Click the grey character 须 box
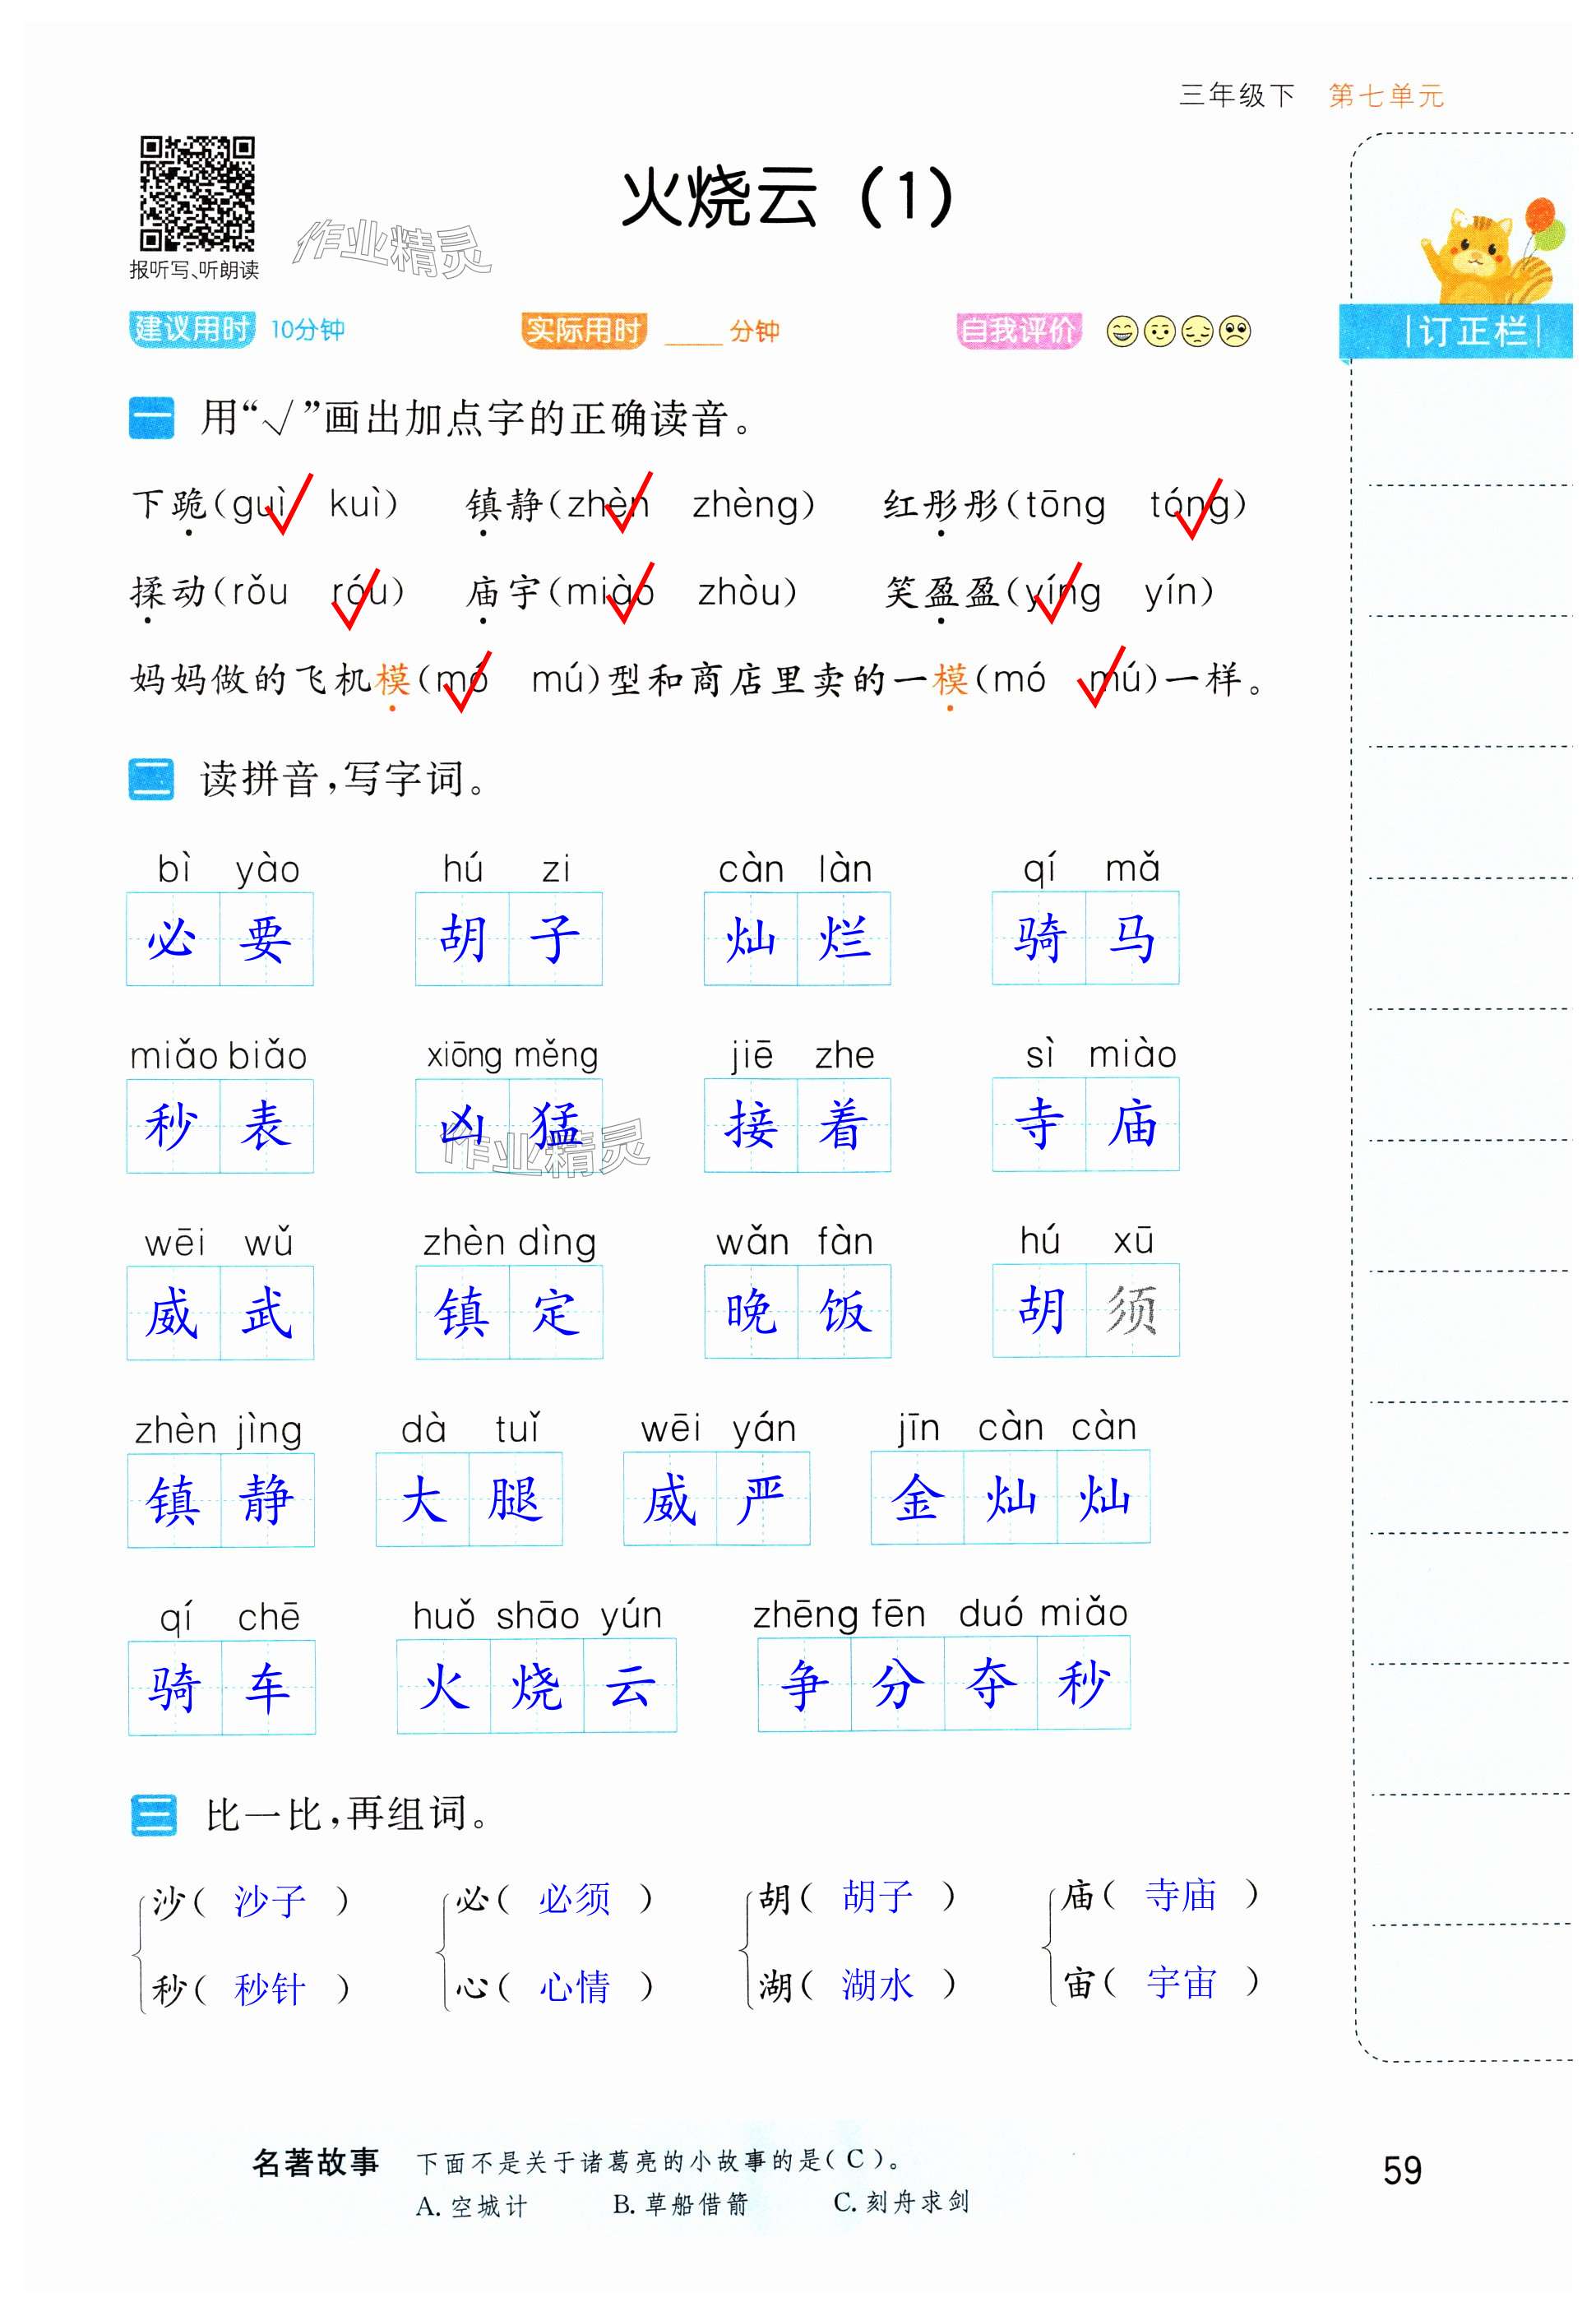Screen dimensions: 1596x2316 1132,1310
